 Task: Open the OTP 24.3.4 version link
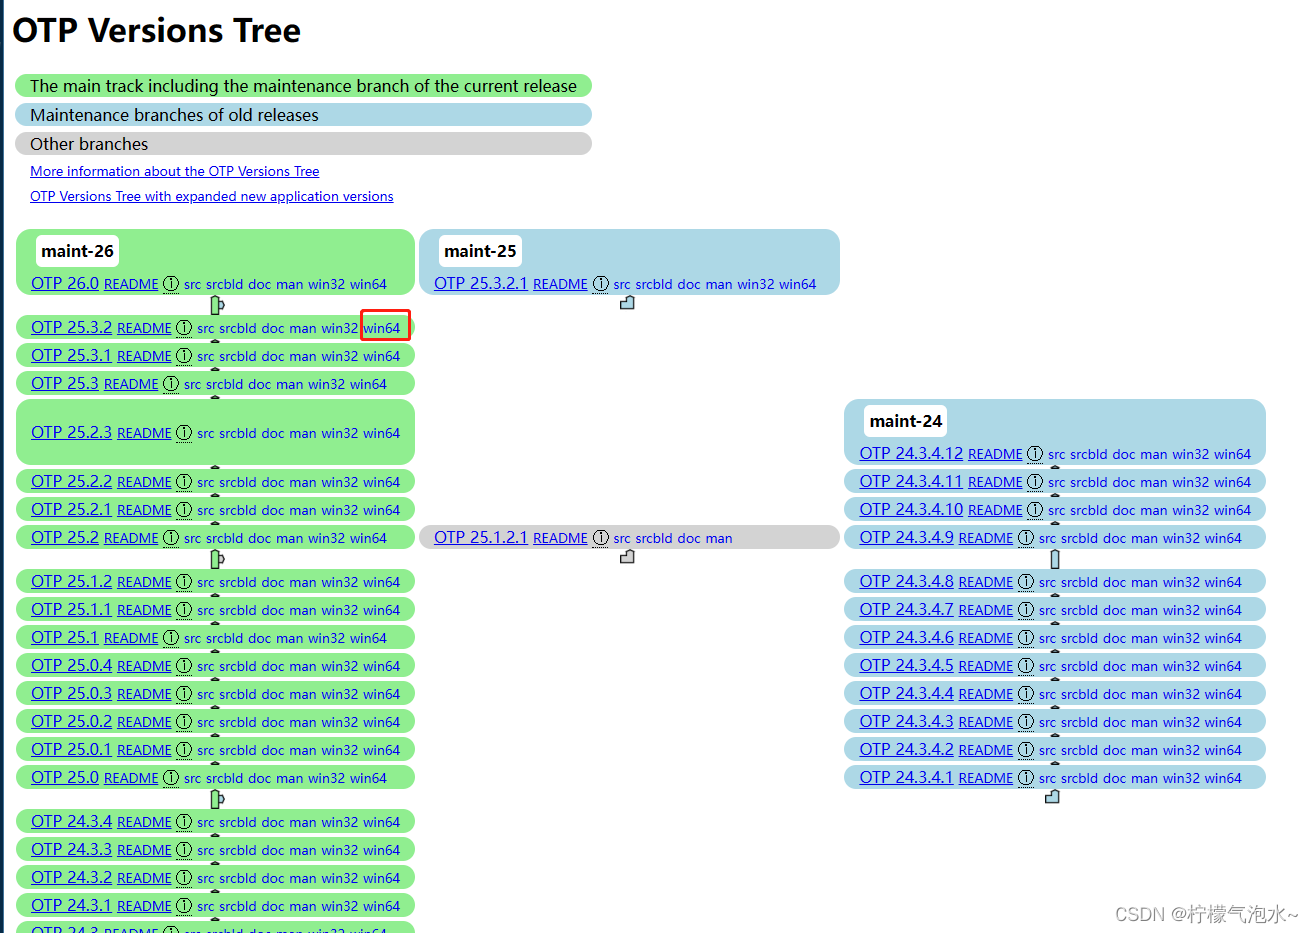point(71,821)
